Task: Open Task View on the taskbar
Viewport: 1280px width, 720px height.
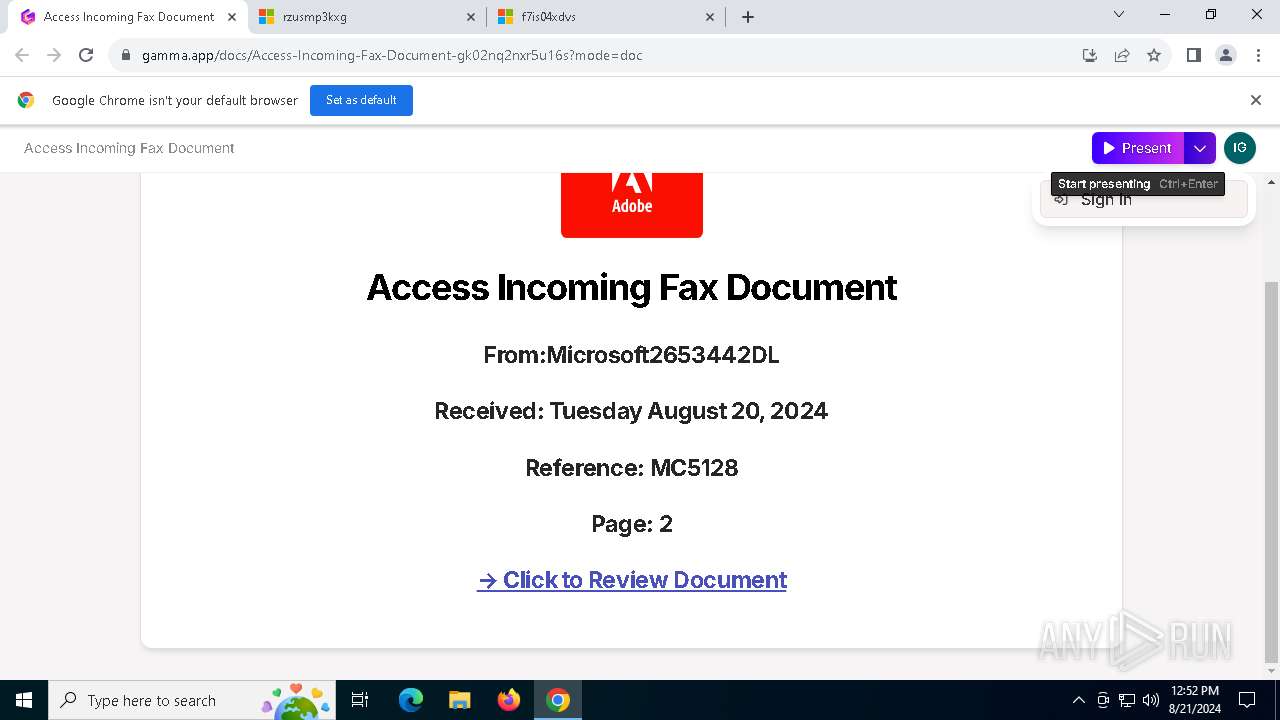Action: pyautogui.click(x=360, y=700)
